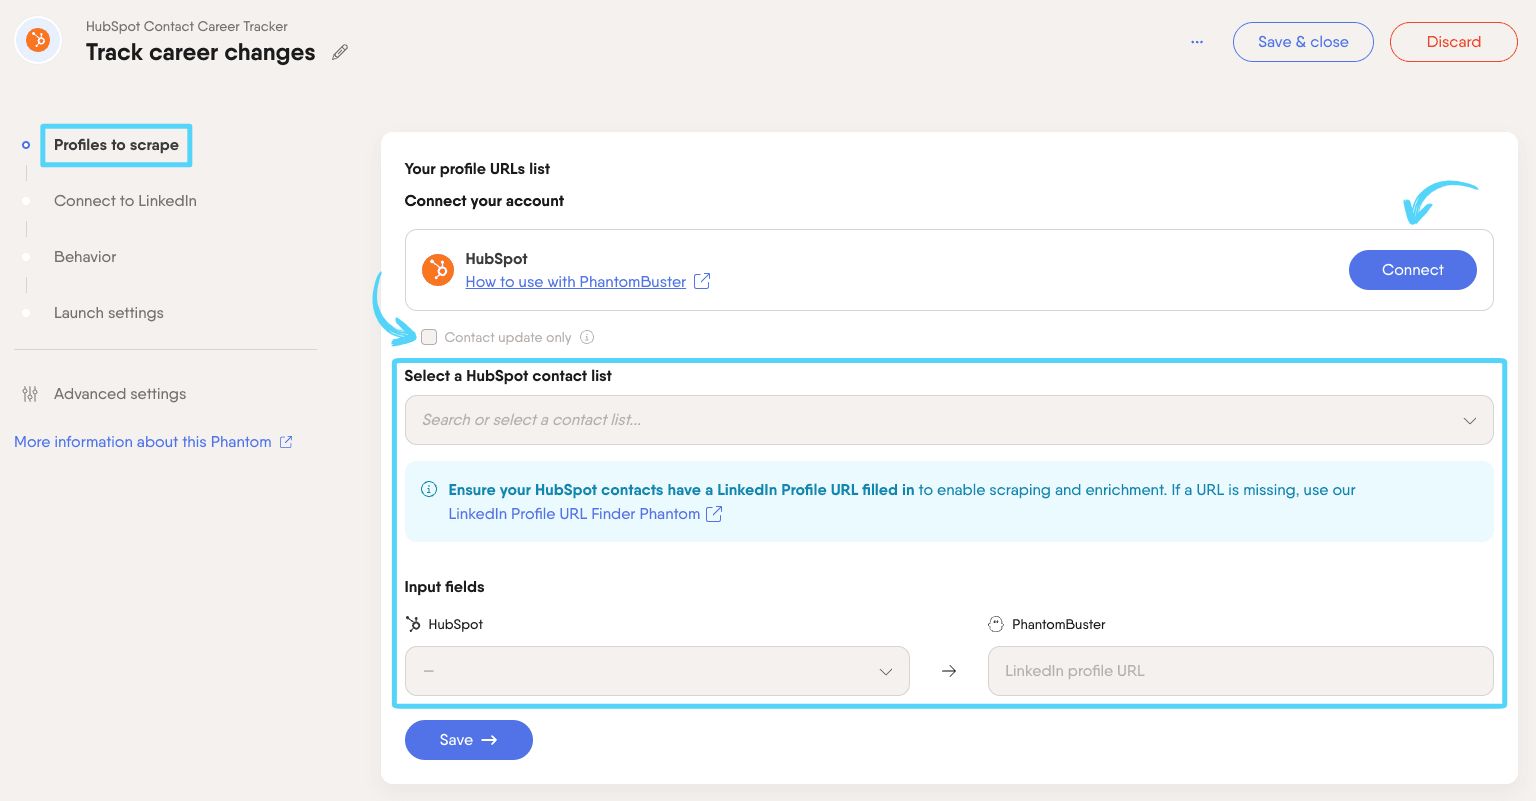The image size is (1536, 801).
Task: Click the Select a HubSpot contact list label
Action: (x=508, y=376)
